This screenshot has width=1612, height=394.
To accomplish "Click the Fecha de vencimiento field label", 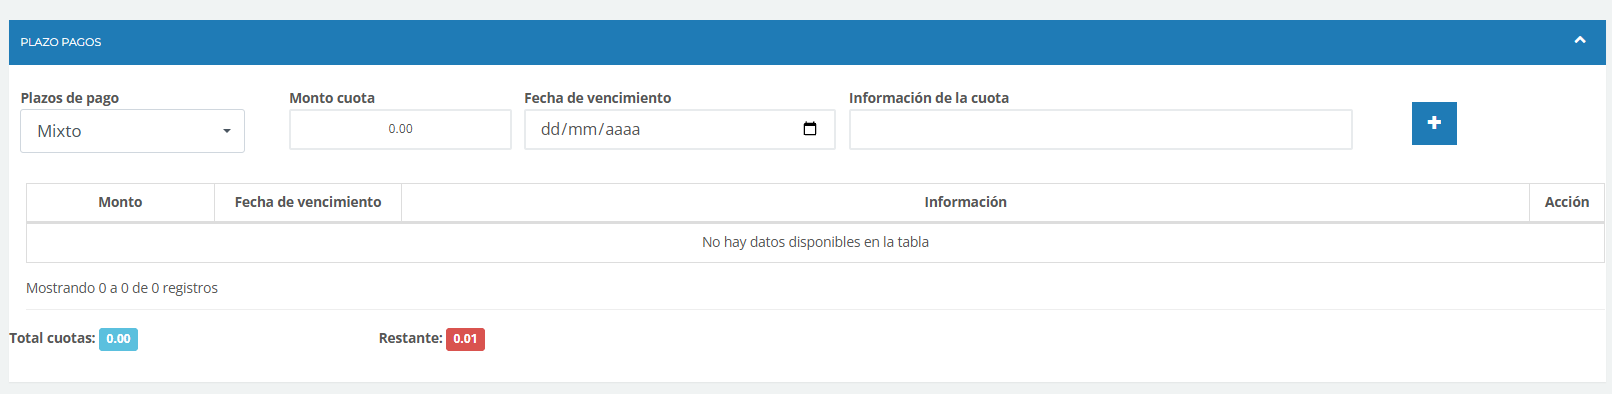I will click(x=598, y=98).
